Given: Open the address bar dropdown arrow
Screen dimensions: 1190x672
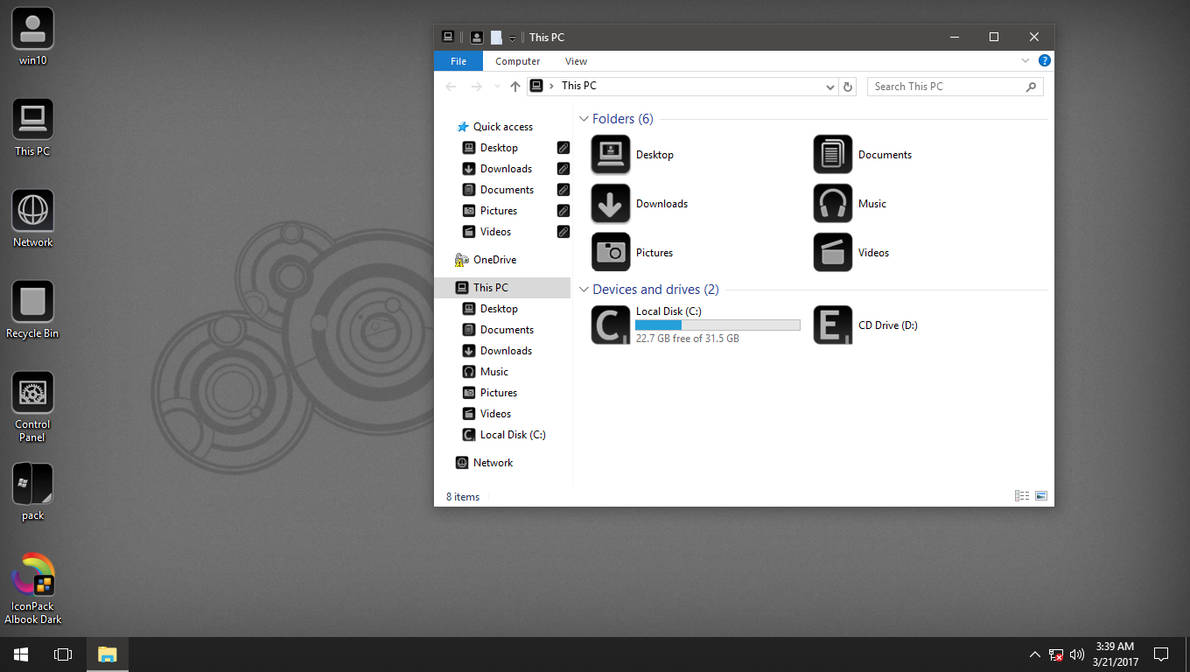Looking at the screenshot, I should click(830, 86).
